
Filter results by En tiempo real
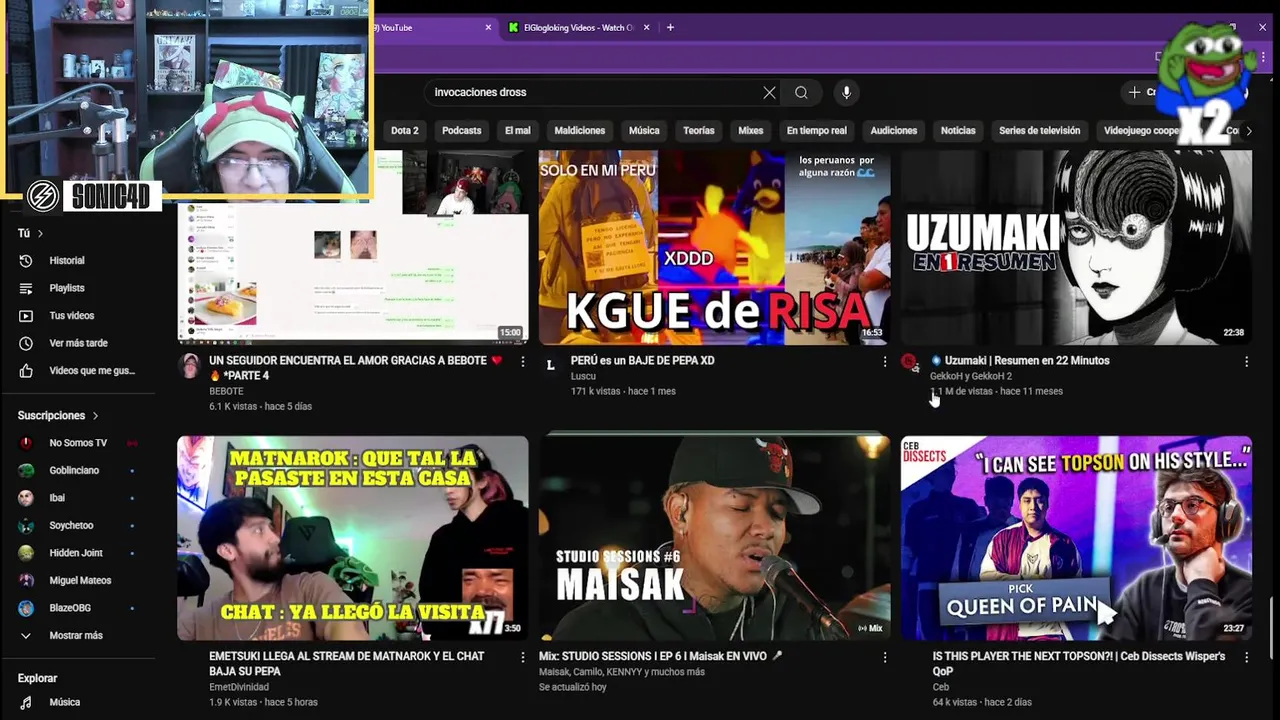(816, 130)
